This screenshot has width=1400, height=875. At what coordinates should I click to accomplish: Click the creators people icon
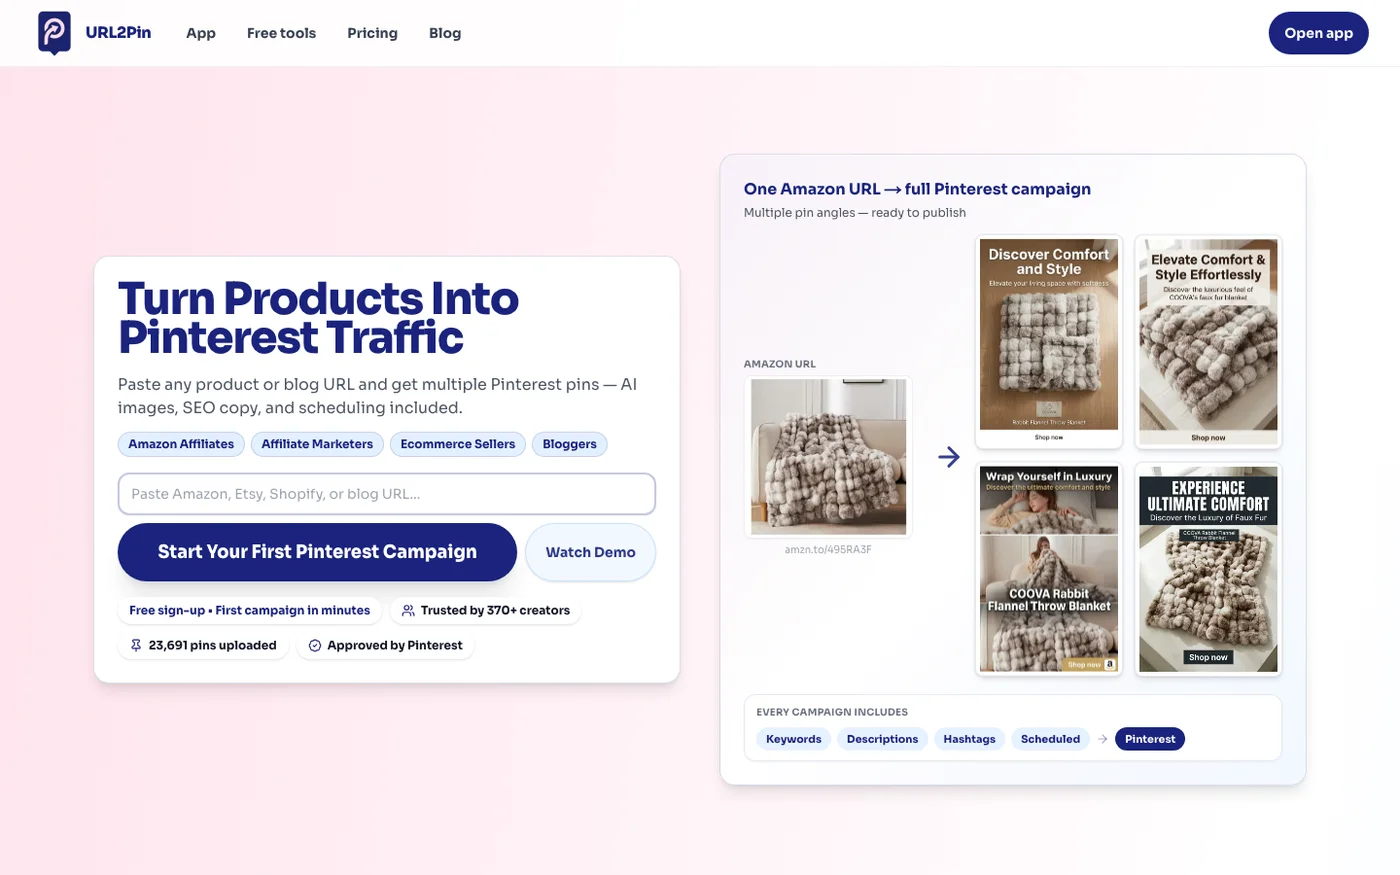point(408,610)
